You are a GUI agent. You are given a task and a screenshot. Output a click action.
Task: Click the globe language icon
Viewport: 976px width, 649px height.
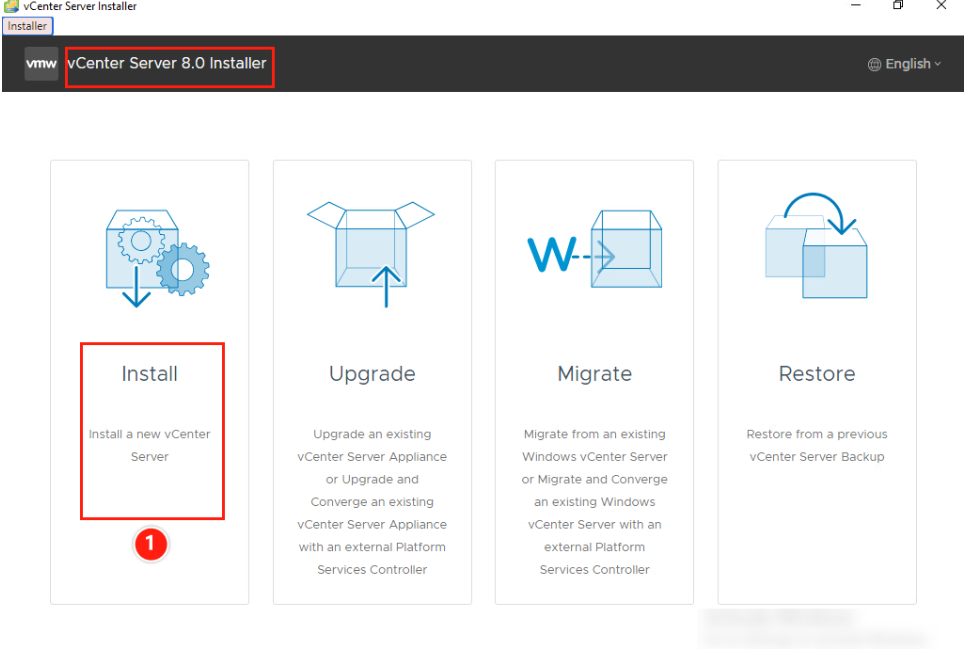coord(874,63)
